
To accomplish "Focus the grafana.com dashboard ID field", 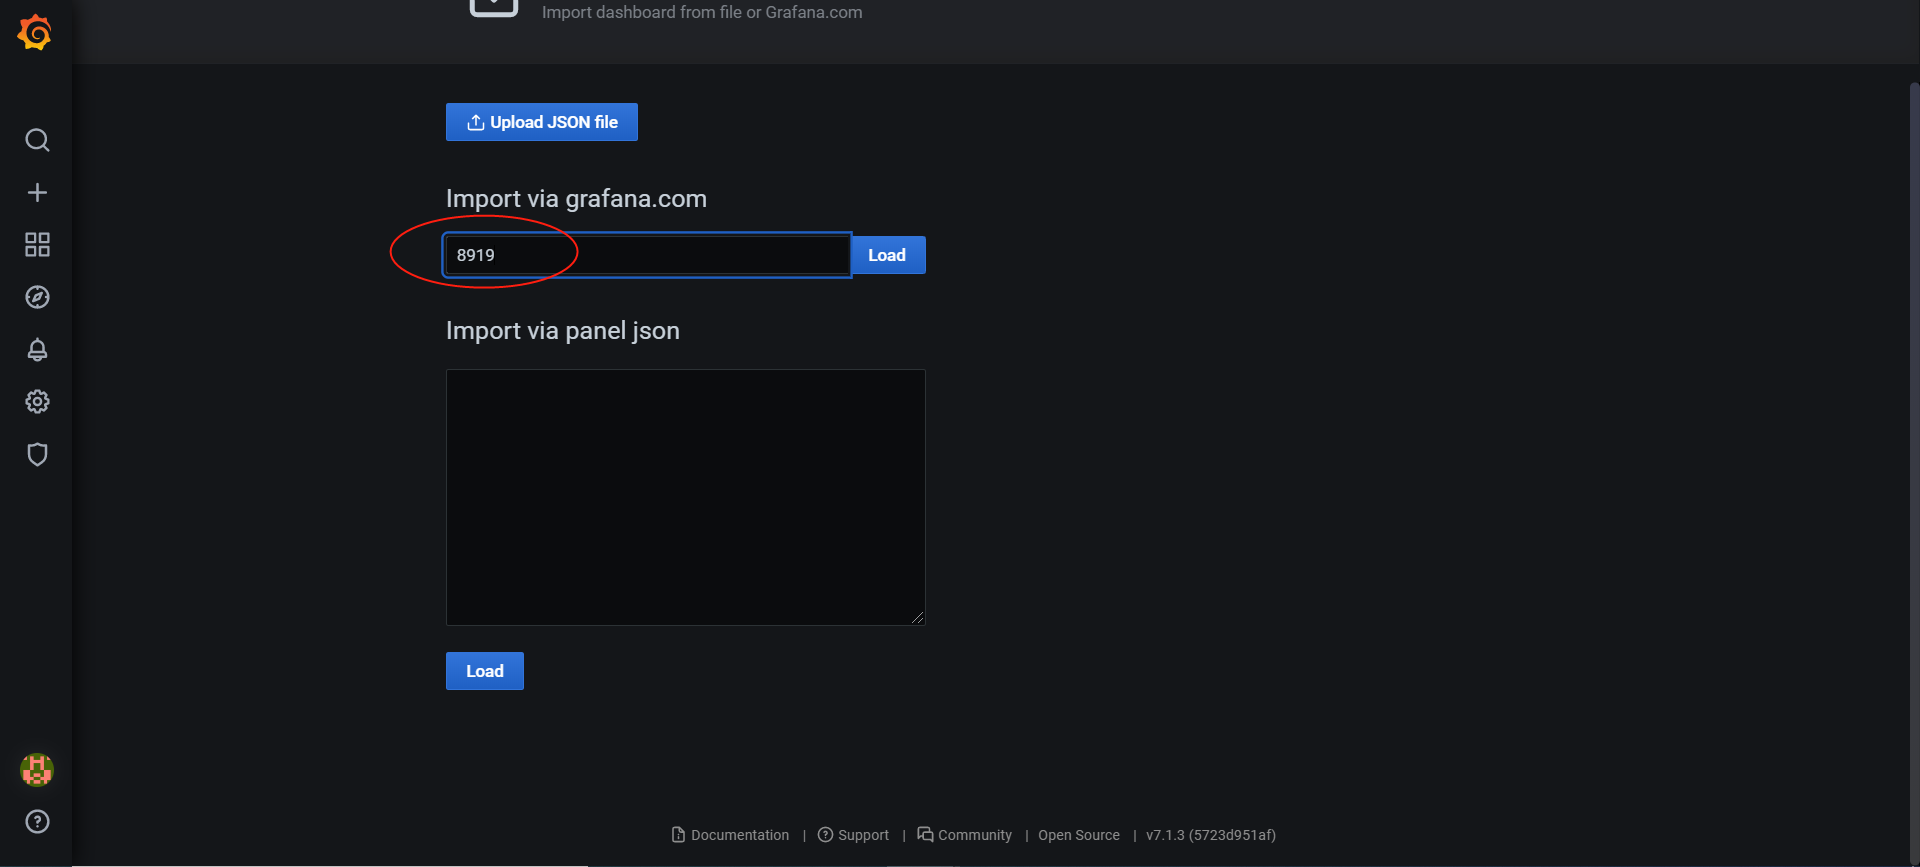I will click(x=647, y=255).
